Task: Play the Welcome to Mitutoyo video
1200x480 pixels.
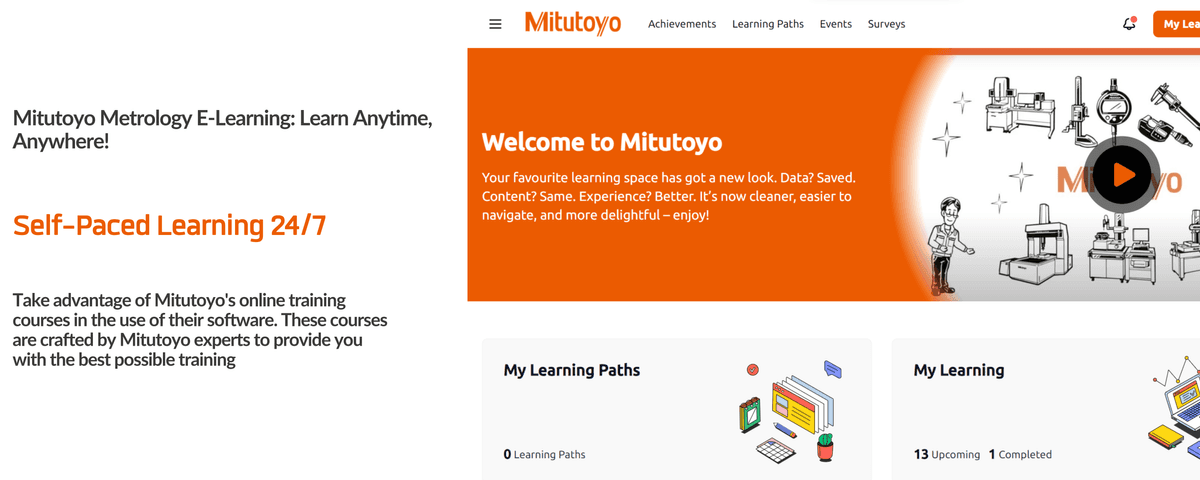Action: pos(1122,175)
